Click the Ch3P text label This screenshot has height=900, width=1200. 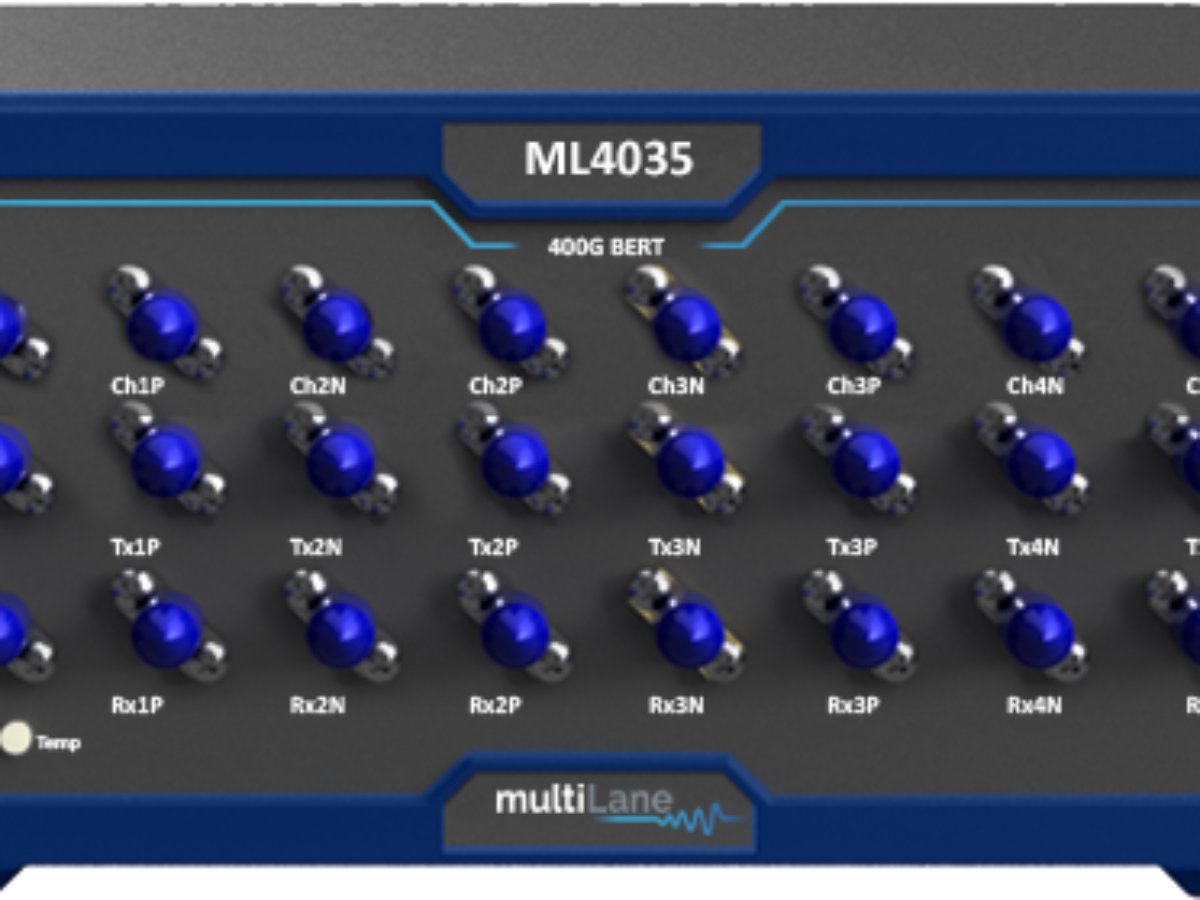click(853, 386)
